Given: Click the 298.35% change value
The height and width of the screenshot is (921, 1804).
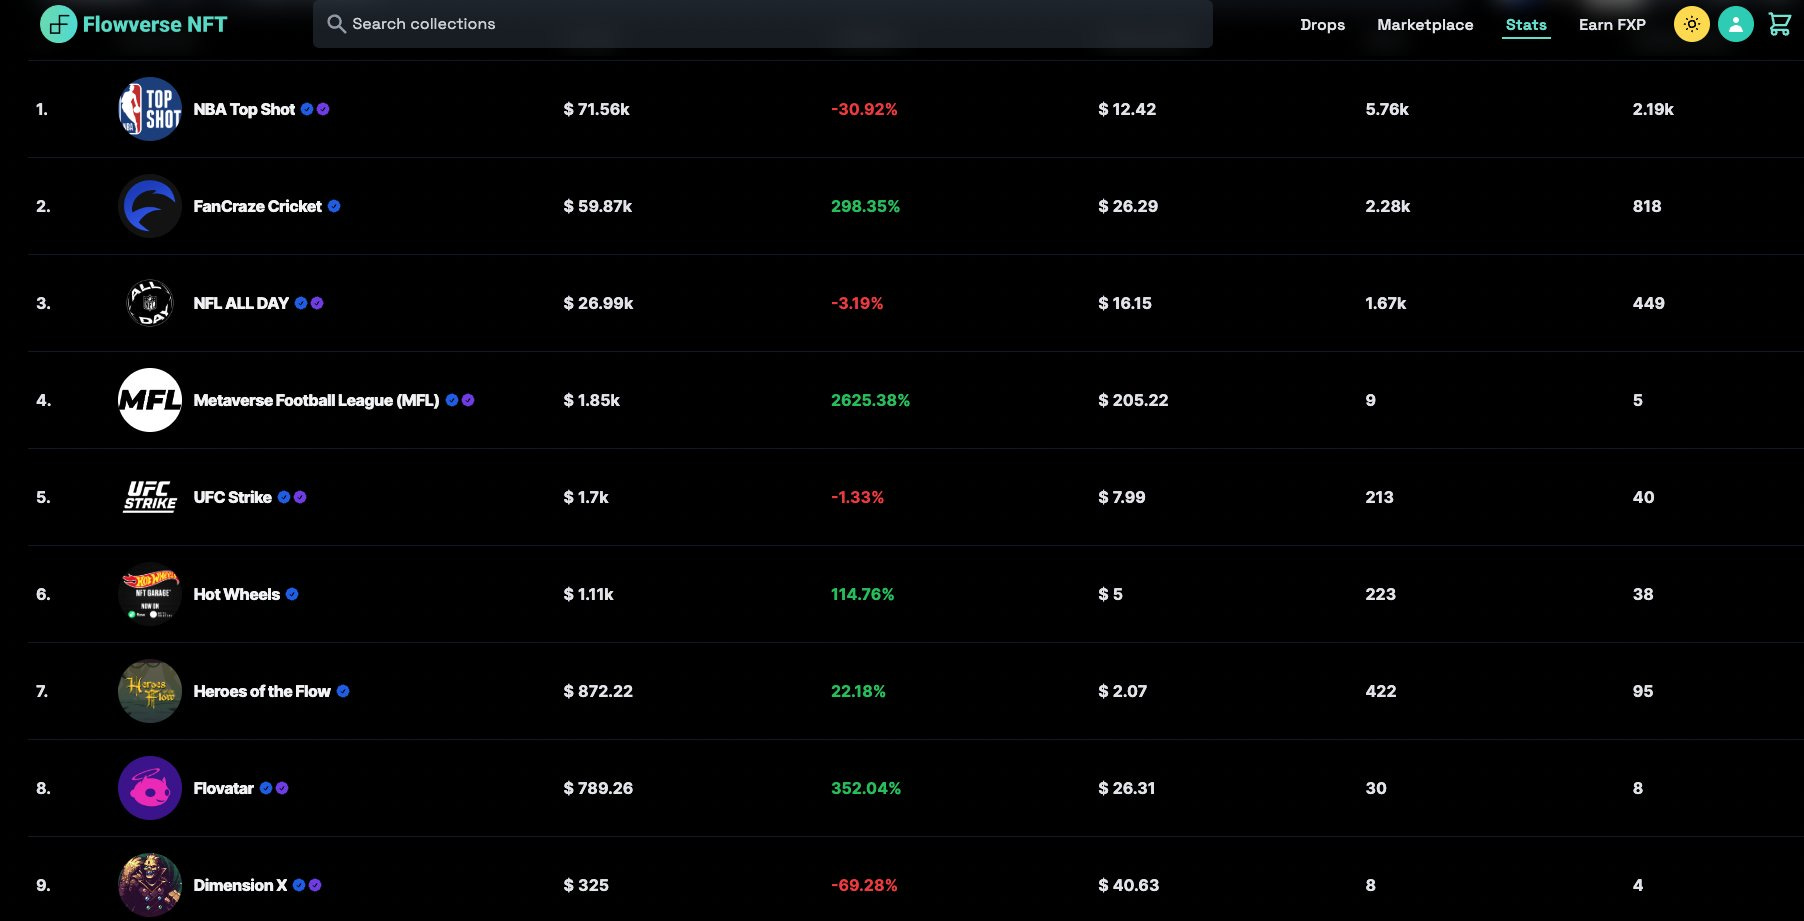Looking at the screenshot, I should (x=865, y=206).
